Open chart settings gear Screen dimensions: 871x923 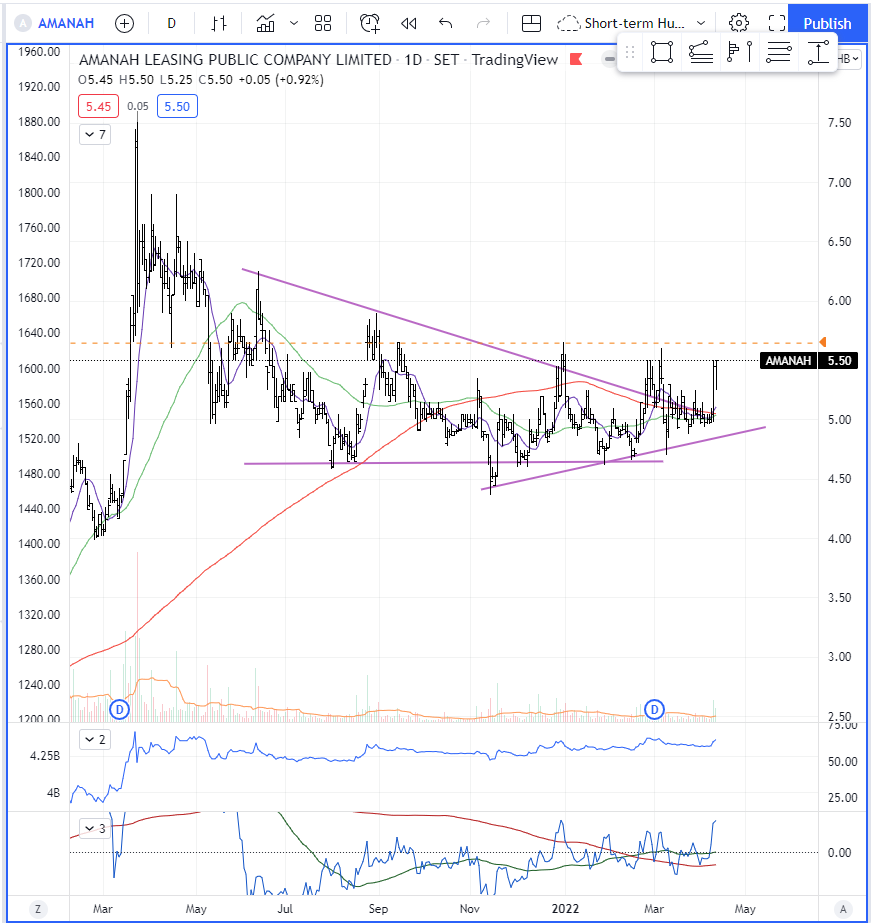[x=739, y=24]
